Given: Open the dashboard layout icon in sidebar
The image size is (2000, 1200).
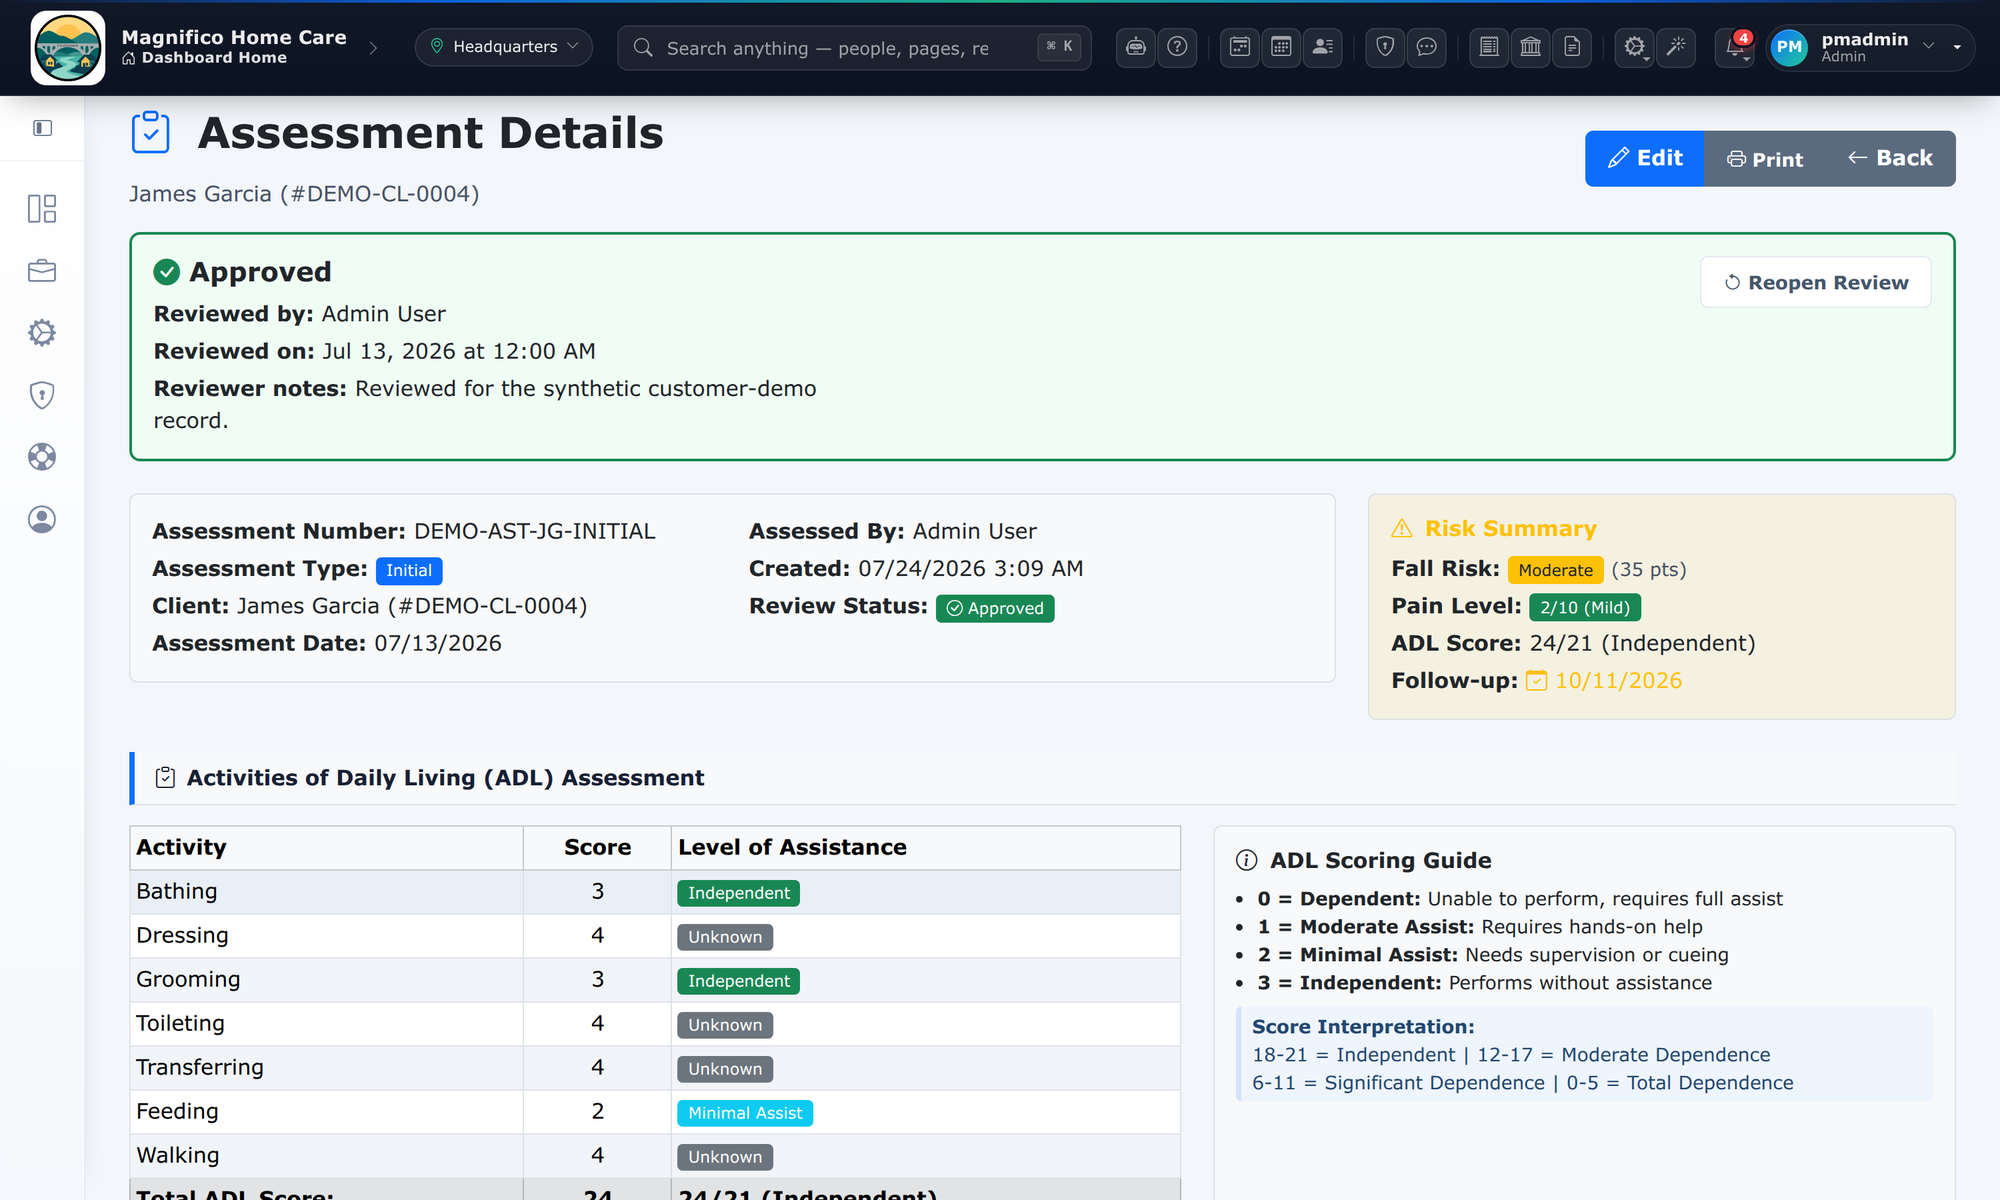Looking at the screenshot, I should (x=42, y=208).
